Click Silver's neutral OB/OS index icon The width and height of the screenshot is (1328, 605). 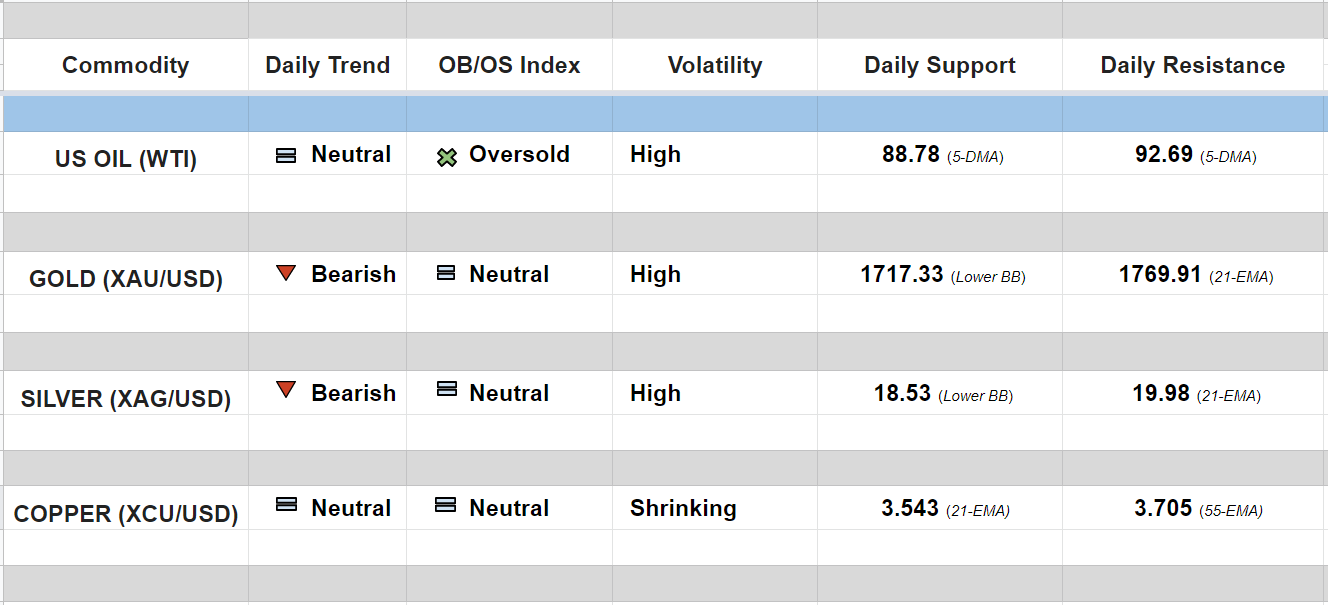(x=446, y=390)
